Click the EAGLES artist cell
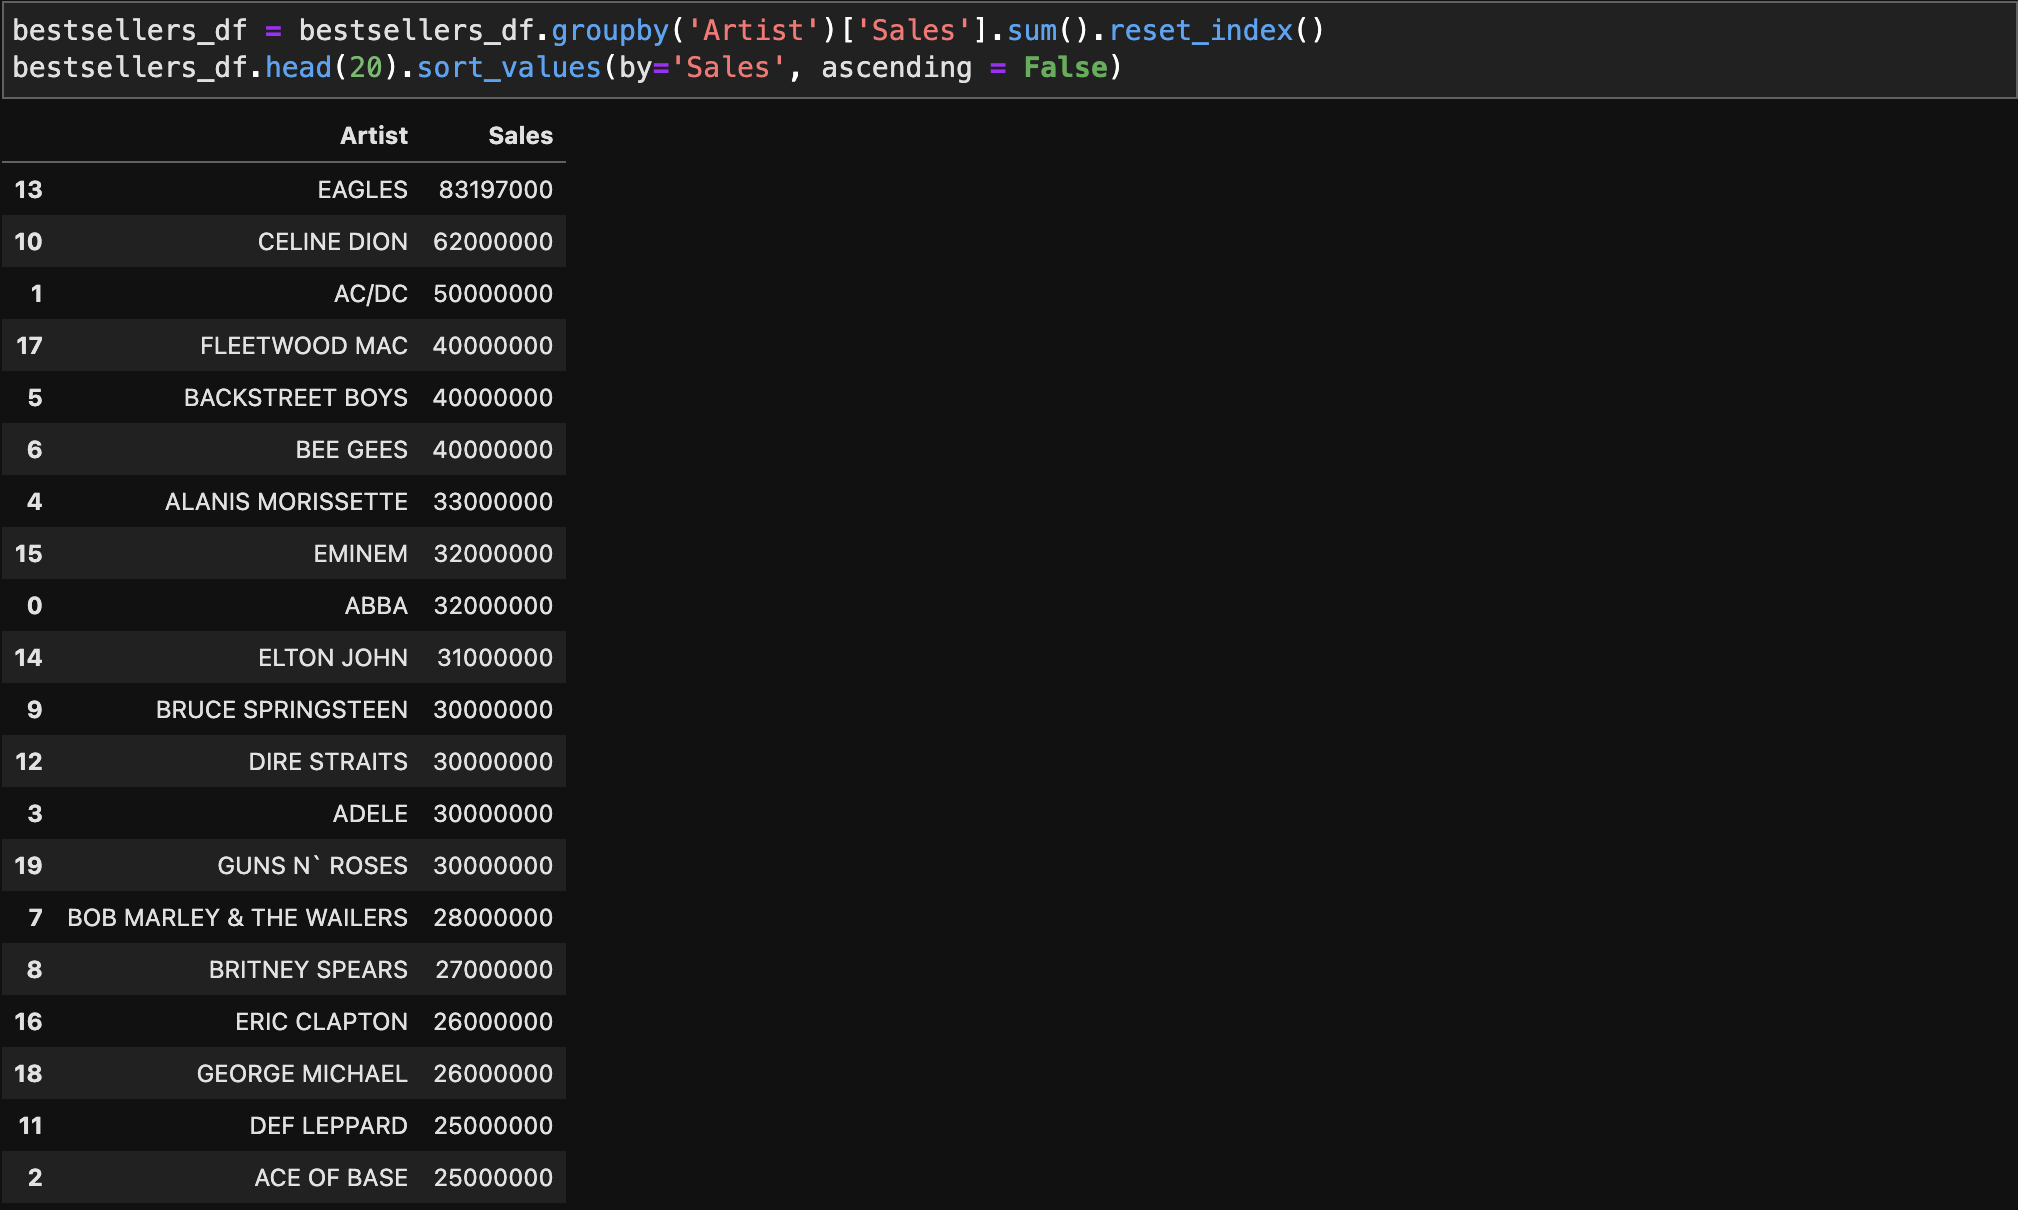2018x1210 pixels. (x=362, y=189)
